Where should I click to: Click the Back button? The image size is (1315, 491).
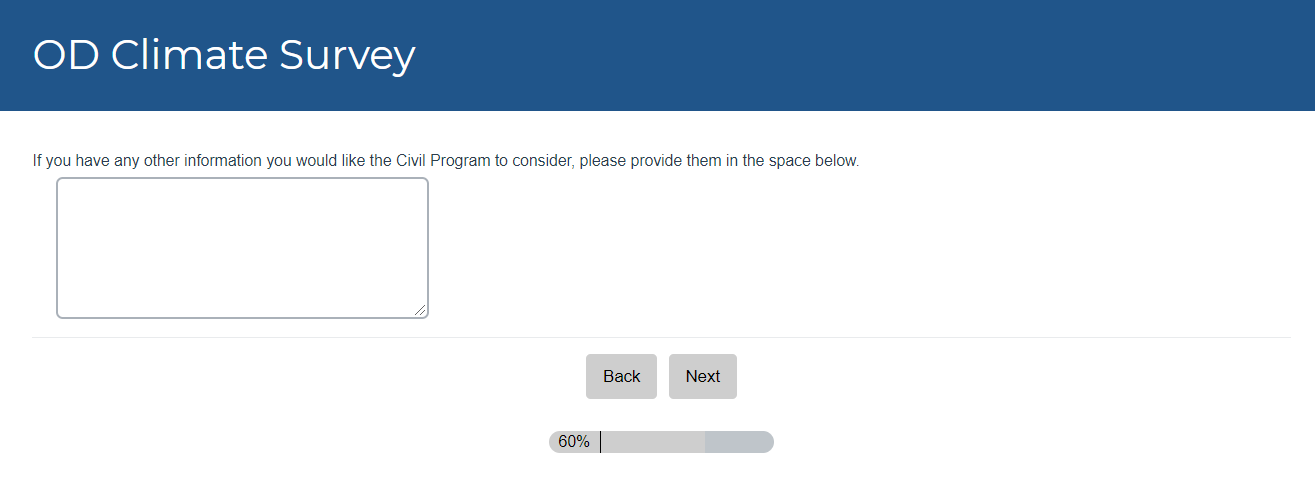(621, 376)
